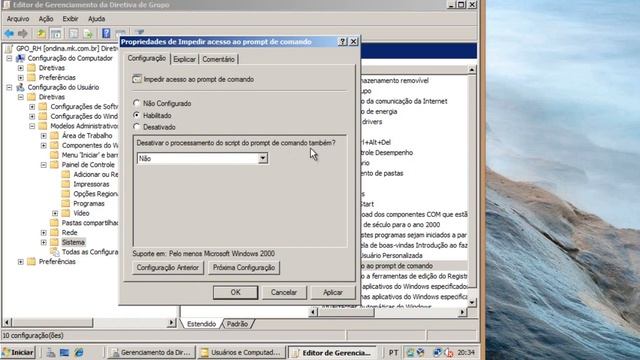The height and width of the screenshot is (360, 640).
Task: Expand the Vídeo node
Action: 55,213
